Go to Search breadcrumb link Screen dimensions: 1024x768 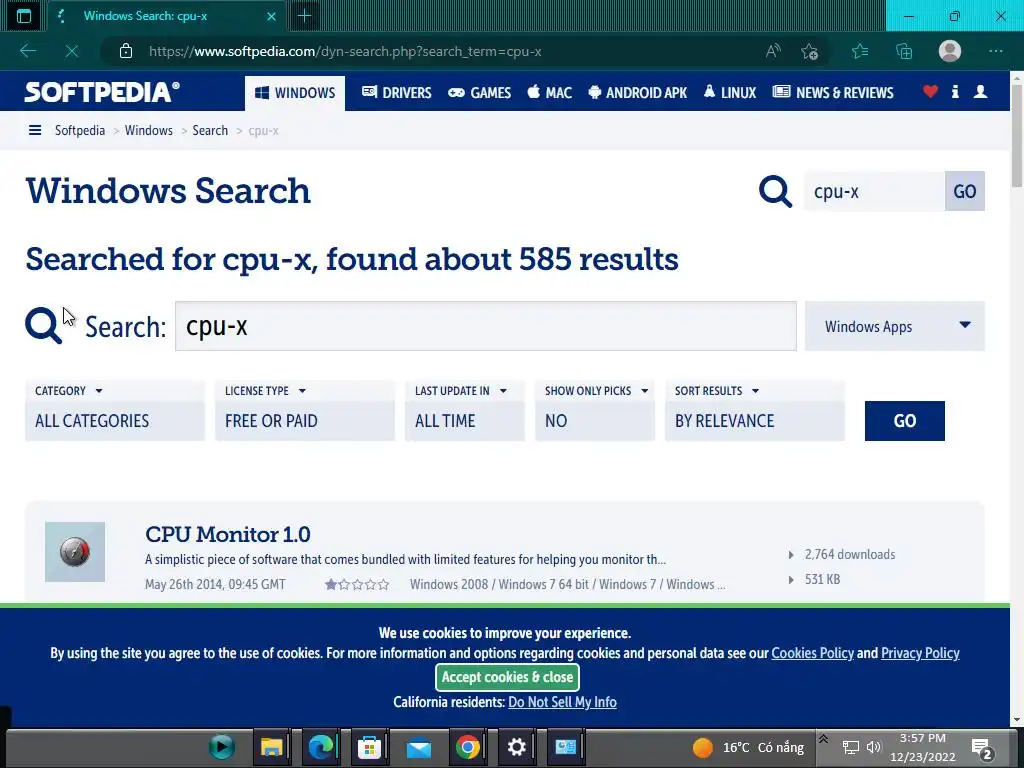coord(210,131)
